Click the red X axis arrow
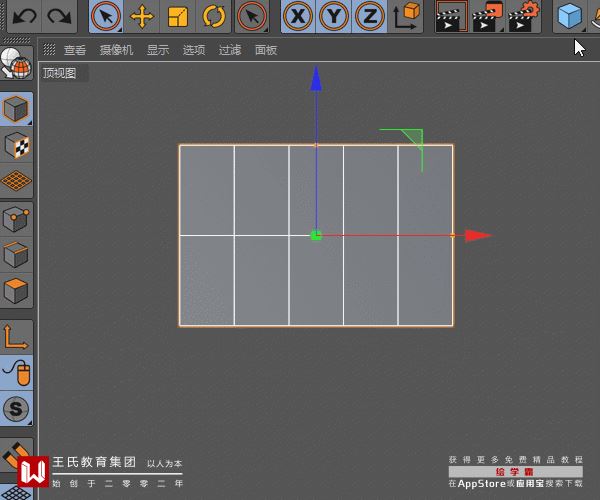 click(x=478, y=236)
